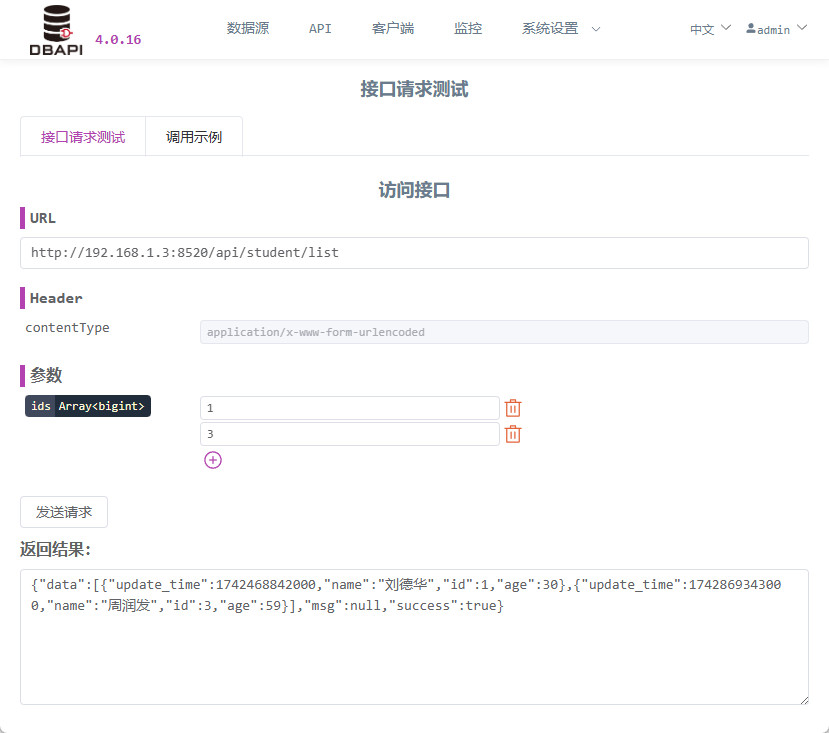
Task: Edit the second ids value field
Action: tap(350, 434)
